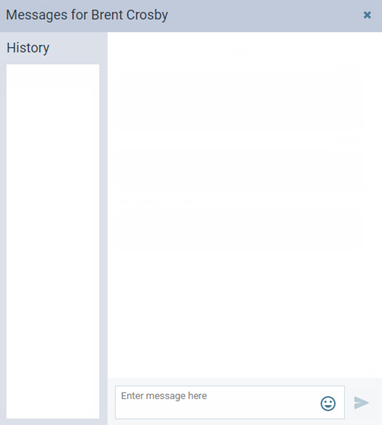Select the History heading
This screenshot has height=425, width=382.
point(28,48)
